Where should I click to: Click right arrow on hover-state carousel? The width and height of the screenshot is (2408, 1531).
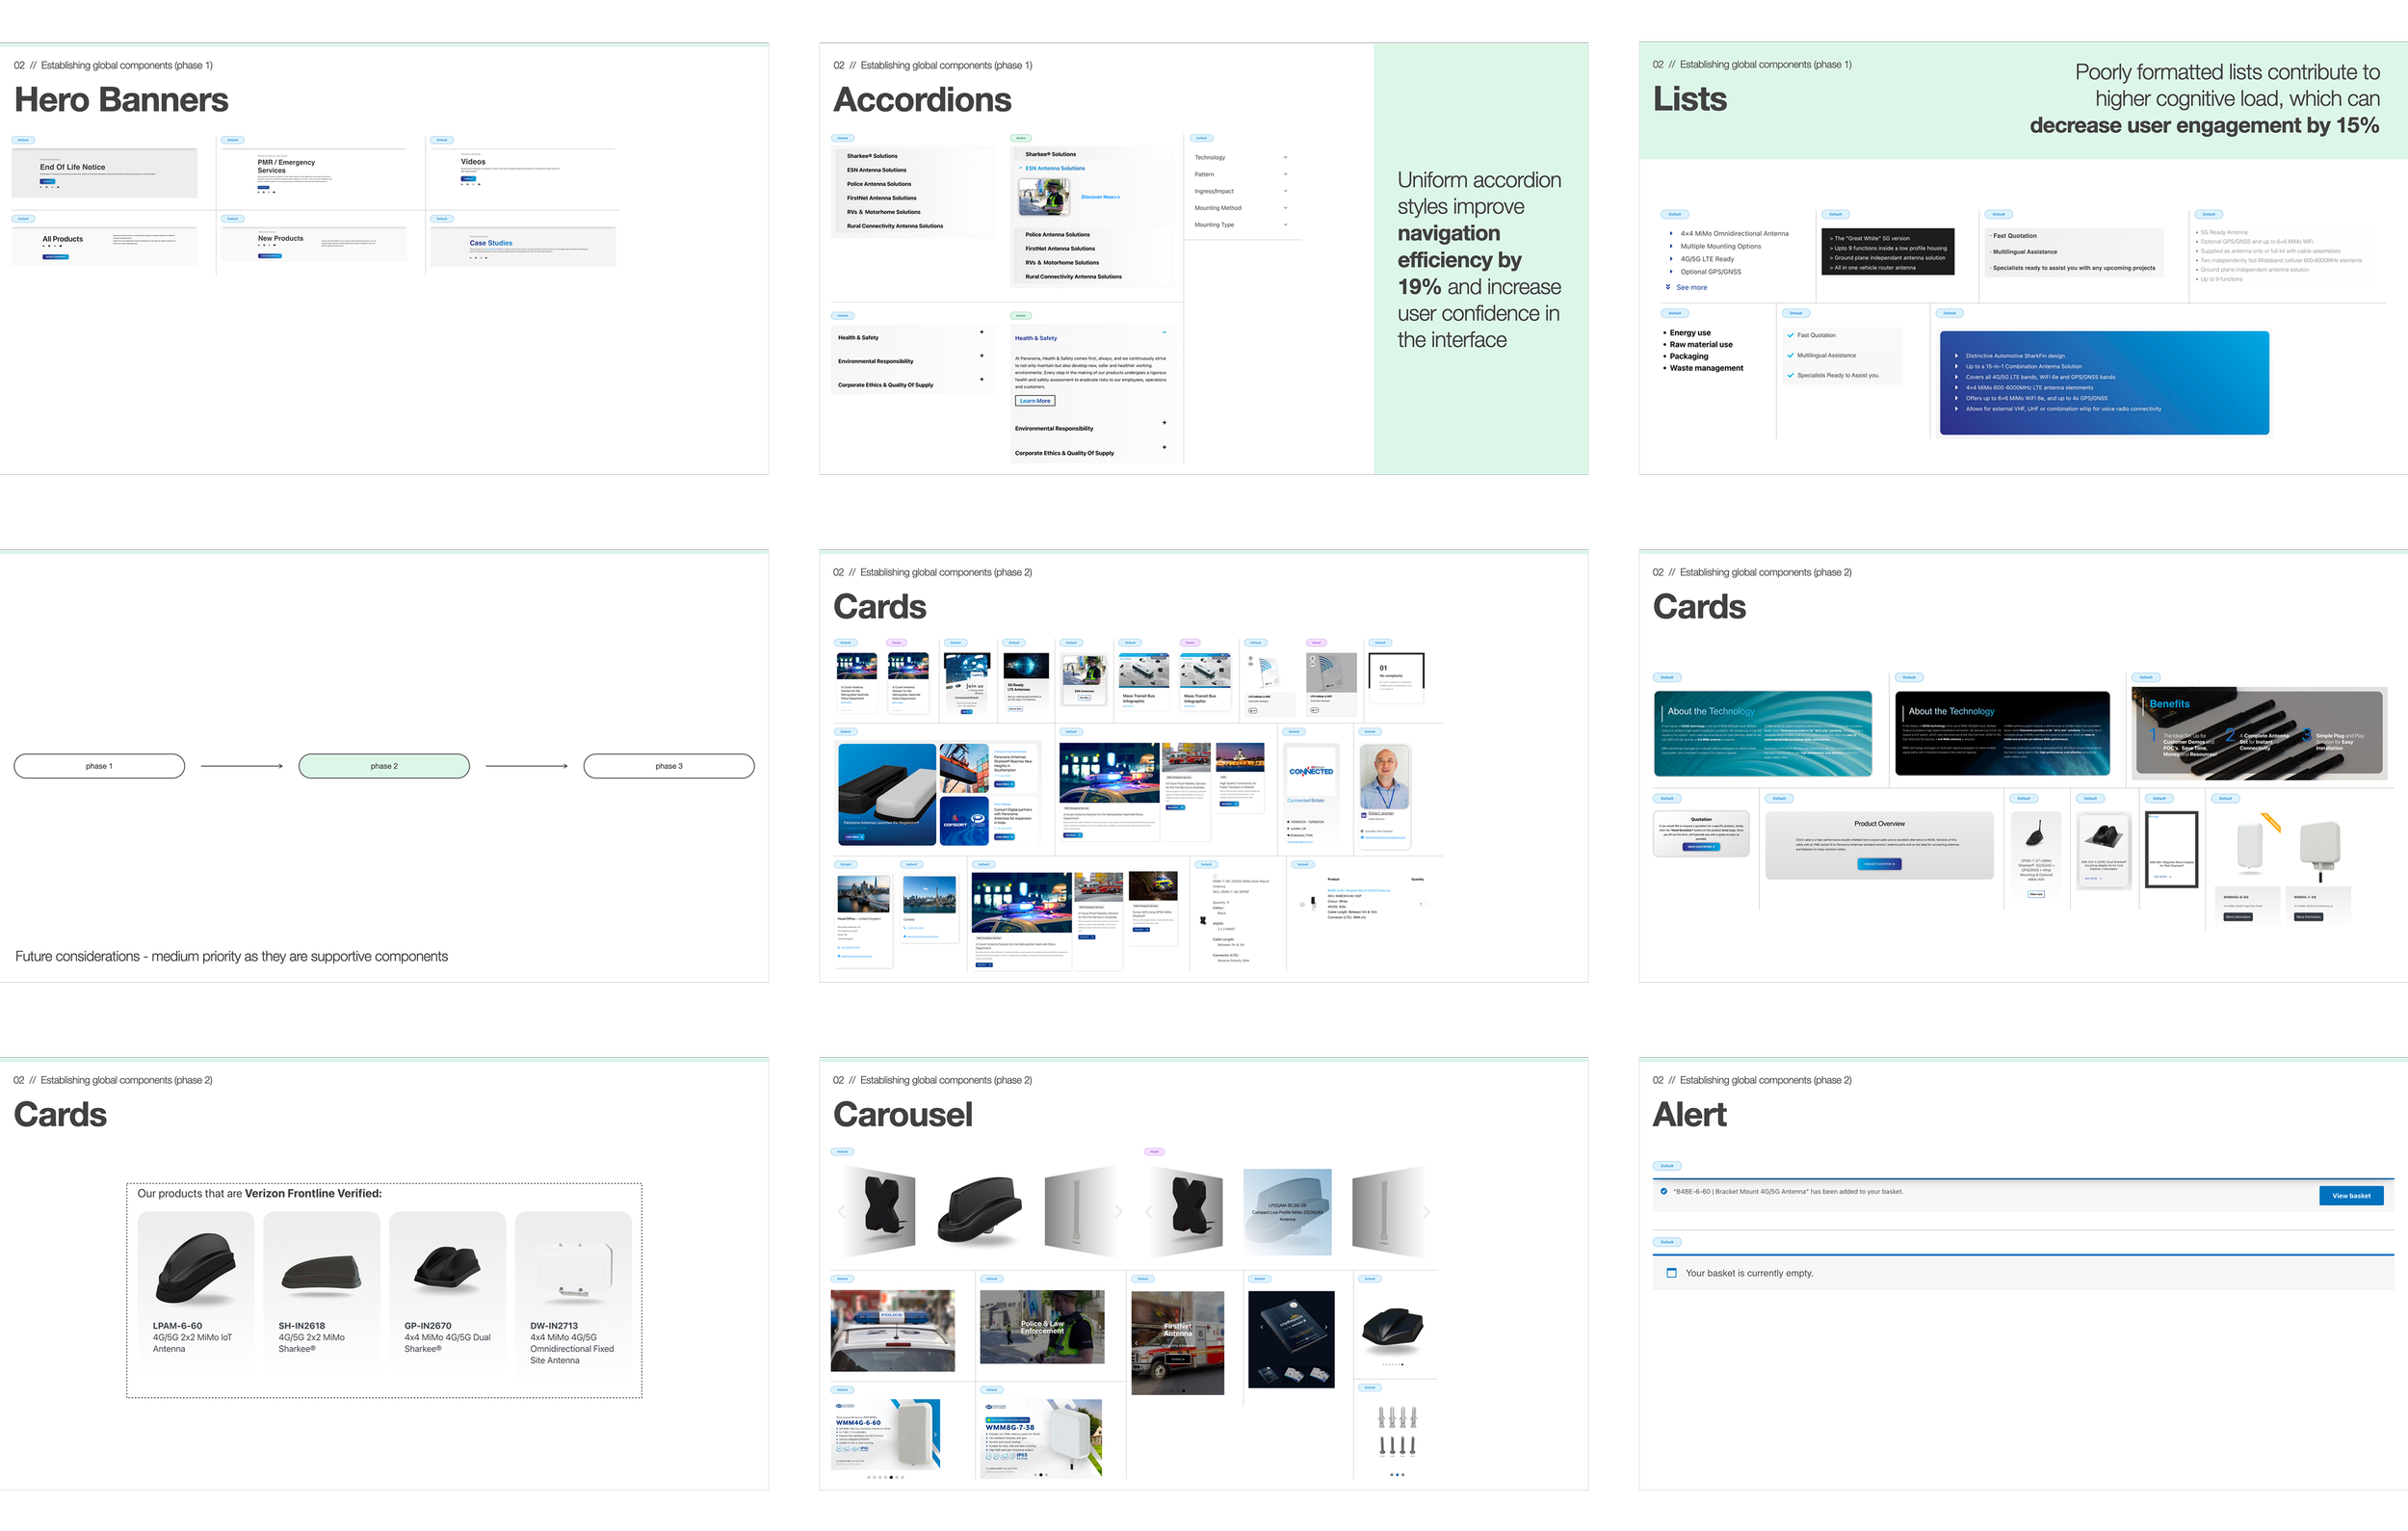click(x=1426, y=1211)
